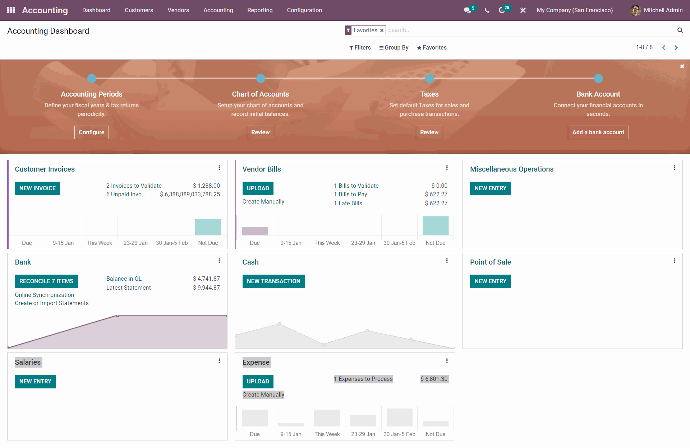Click the debug tools icon
Image resolution: width=690 pixels, height=448 pixels.
click(523, 10)
